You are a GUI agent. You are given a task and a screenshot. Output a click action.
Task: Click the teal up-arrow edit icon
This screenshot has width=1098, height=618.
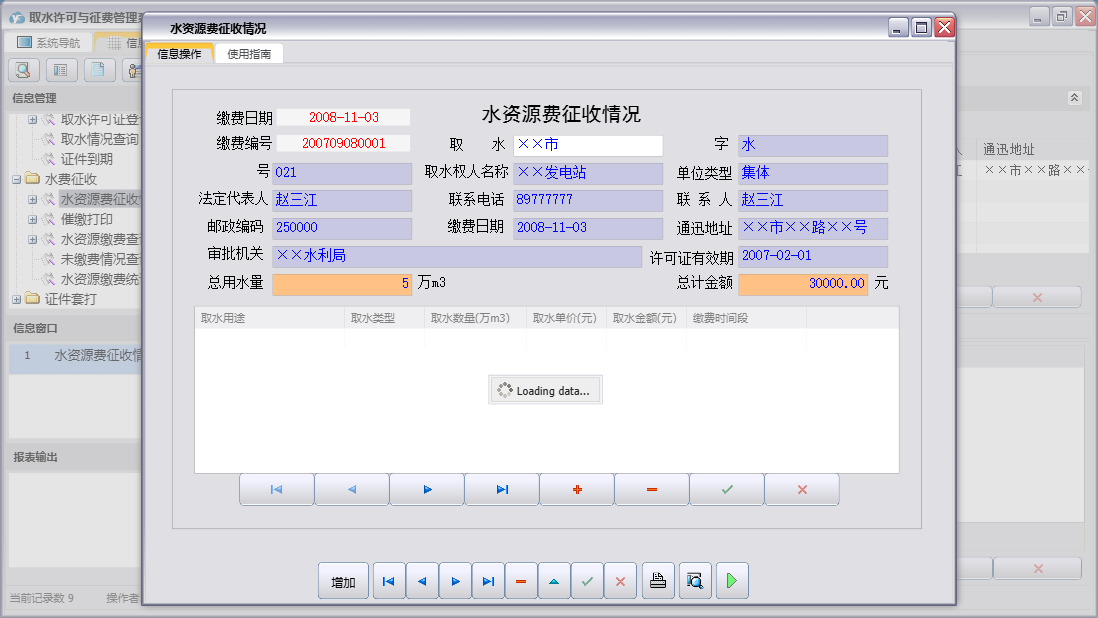pyautogui.click(x=554, y=581)
